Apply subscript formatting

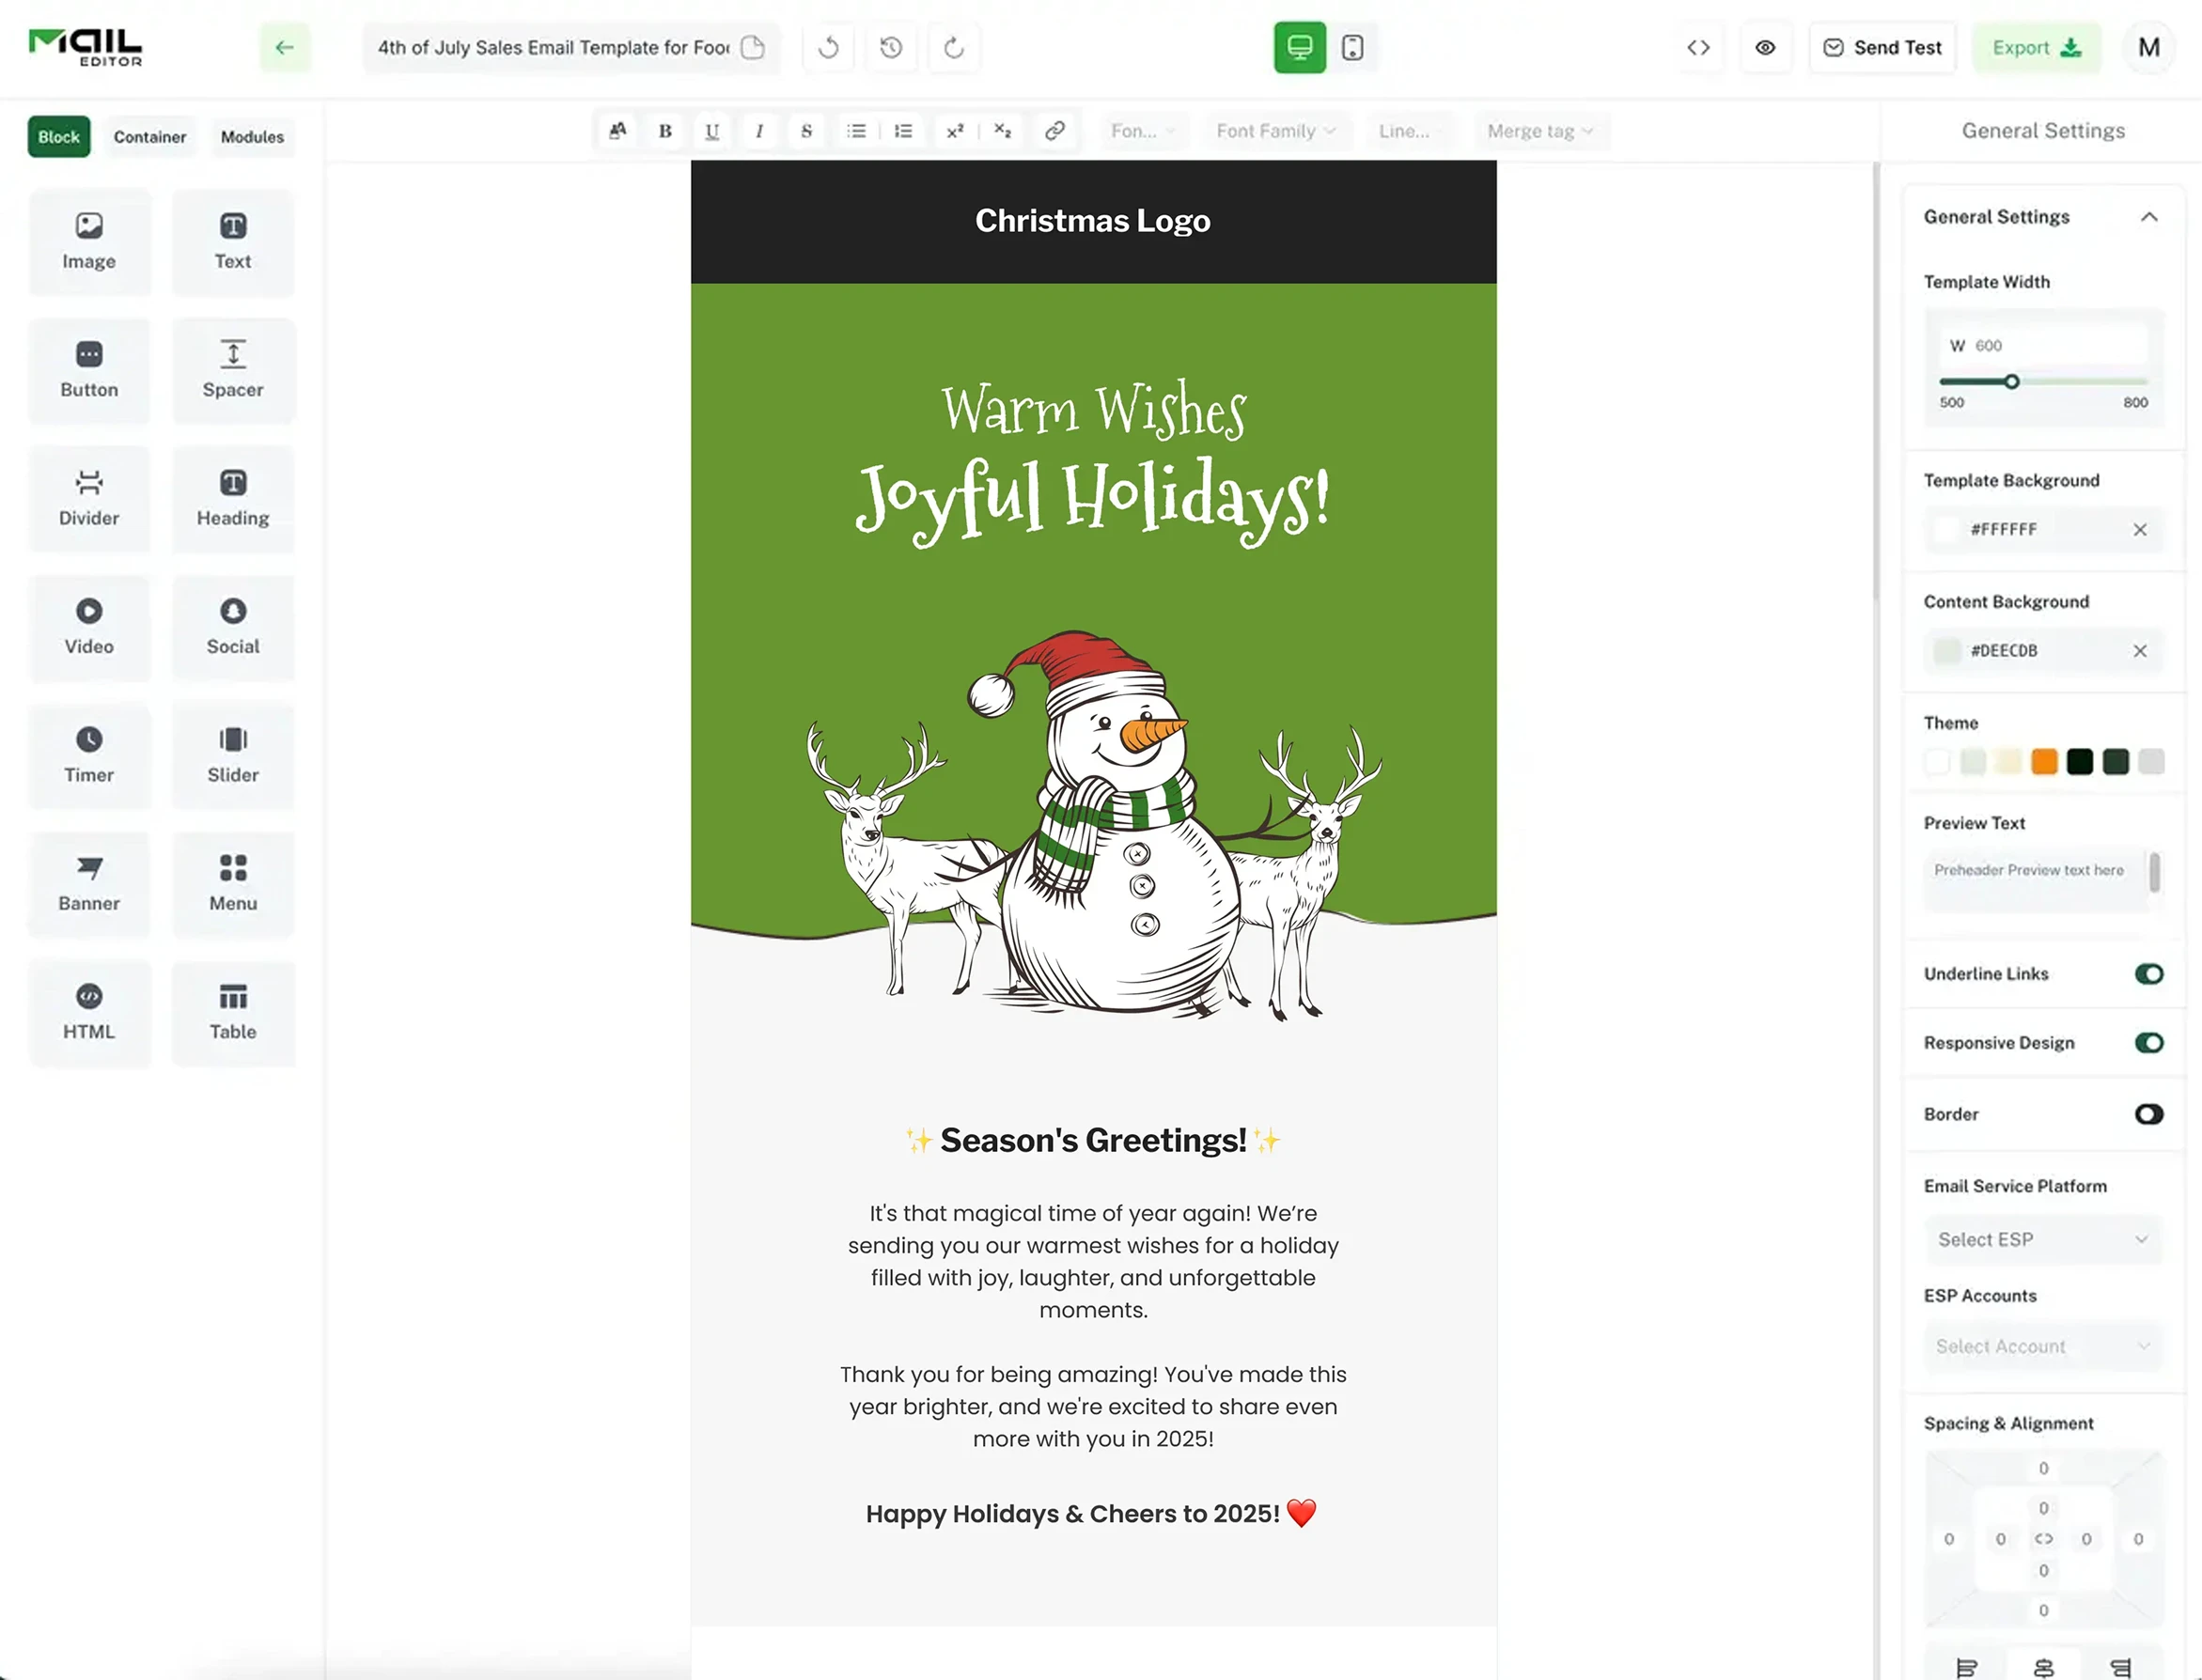(1002, 131)
